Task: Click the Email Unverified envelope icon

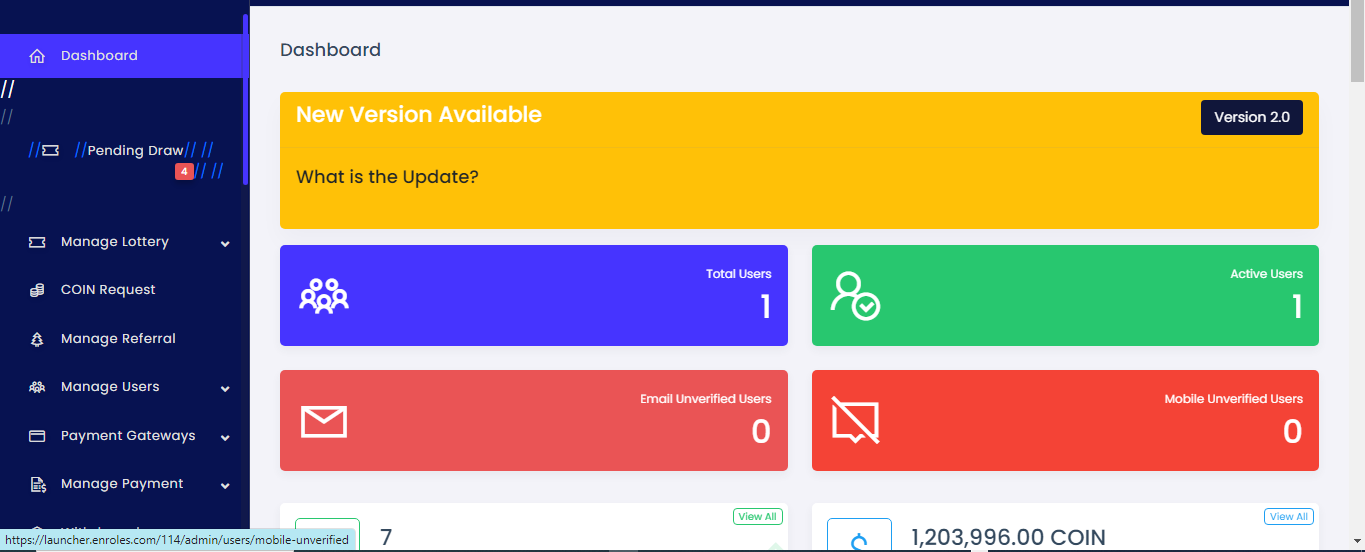Action: point(324,421)
